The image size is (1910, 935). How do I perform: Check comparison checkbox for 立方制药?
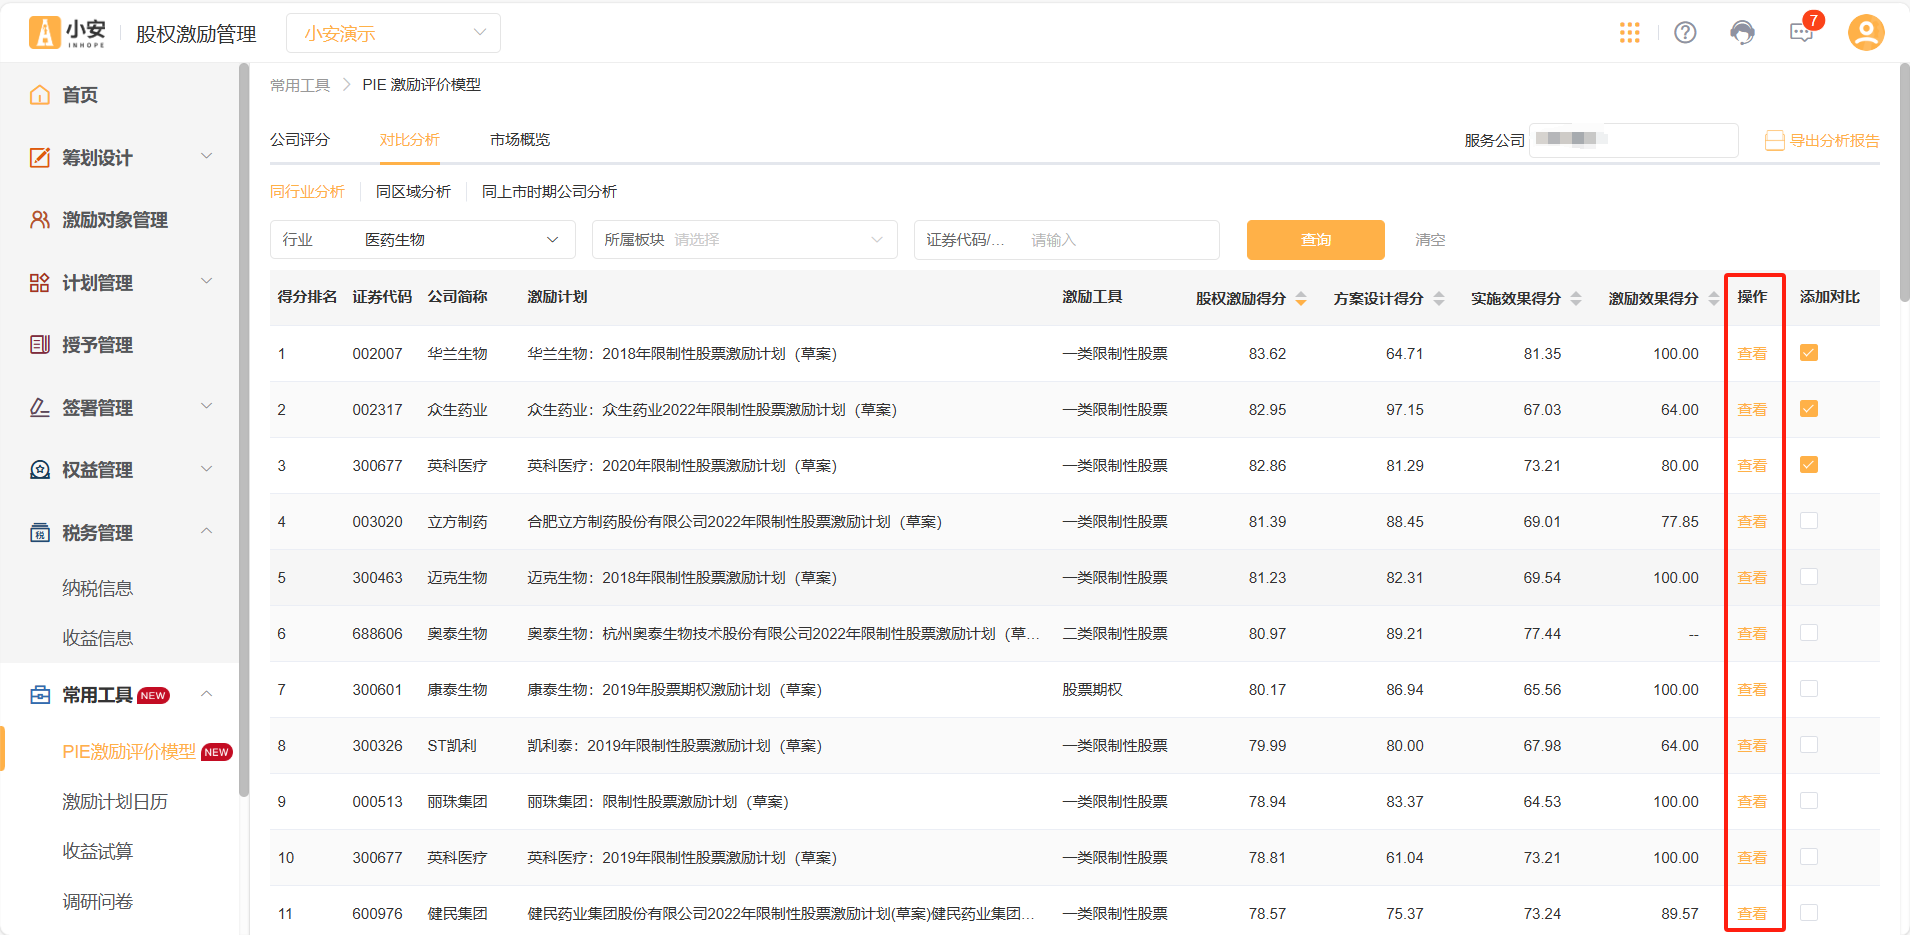pos(1809,521)
